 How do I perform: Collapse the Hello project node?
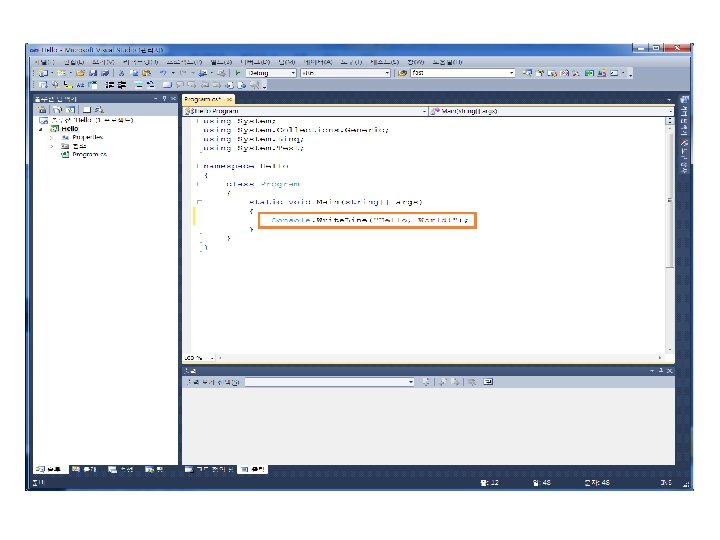[41, 129]
